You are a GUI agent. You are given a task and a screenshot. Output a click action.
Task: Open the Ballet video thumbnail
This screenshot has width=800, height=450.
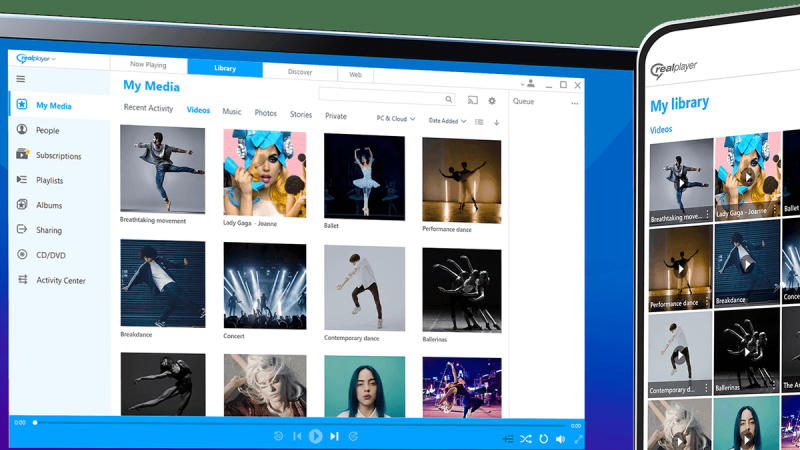point(364,177)
